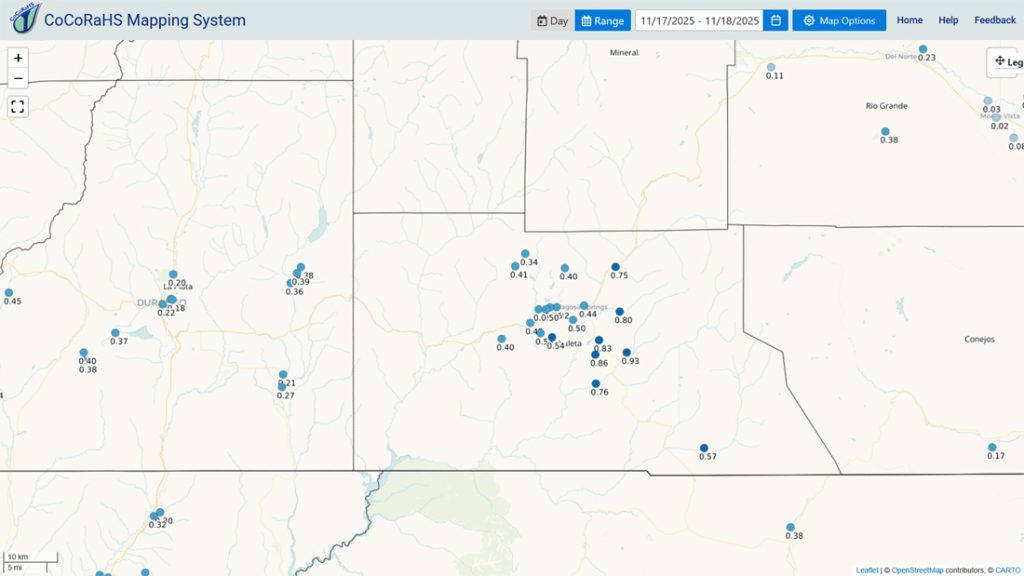
Task: Open the CARTO attribution link
Action: 1006,570
